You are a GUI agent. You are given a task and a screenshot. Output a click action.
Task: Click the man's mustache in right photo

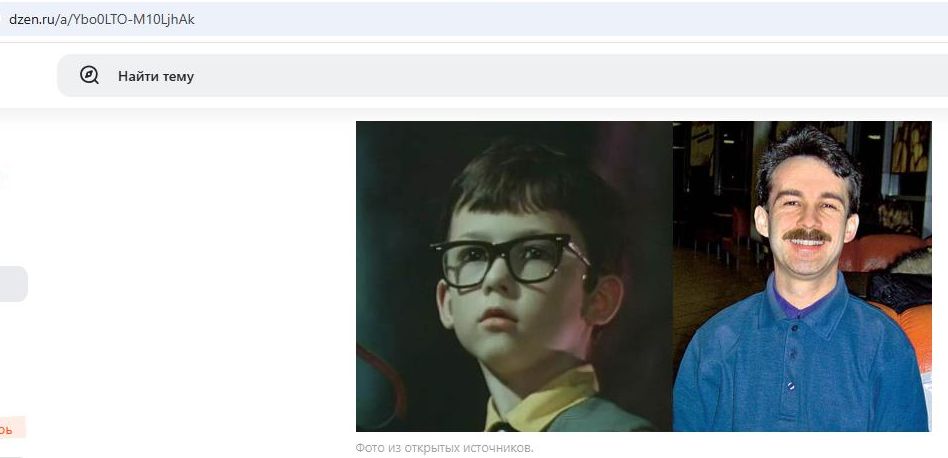[x=807, y=234]
